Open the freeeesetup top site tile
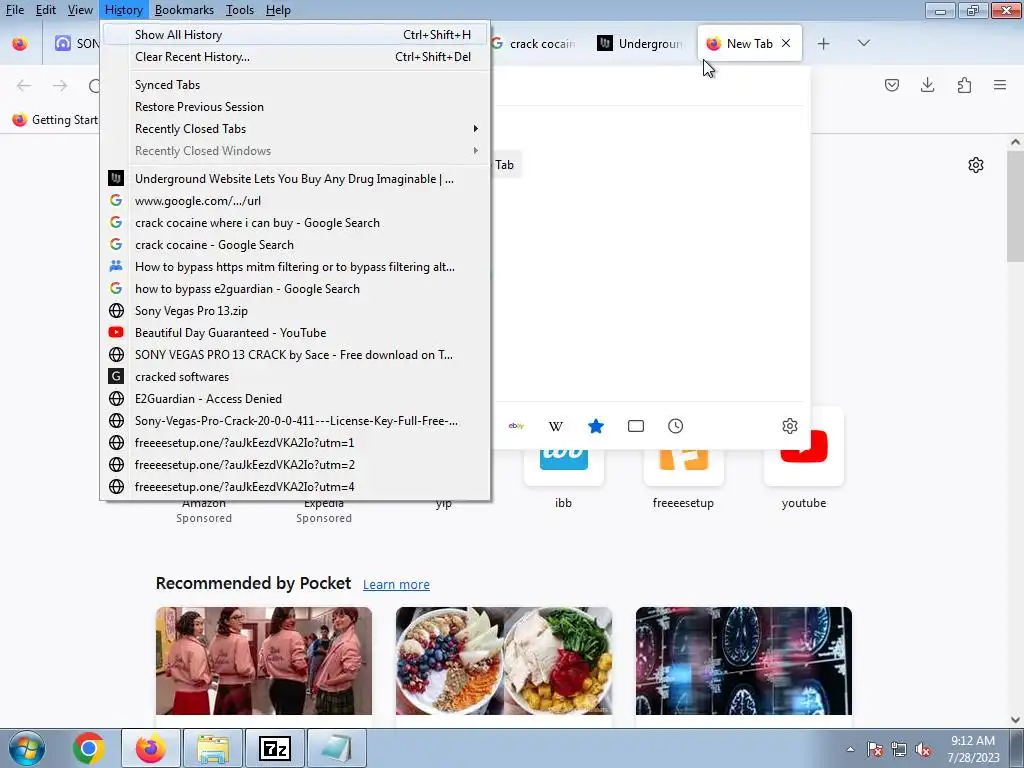Image resolution: width=1024 pixels, height=768 pixels. tap(683, 468)
